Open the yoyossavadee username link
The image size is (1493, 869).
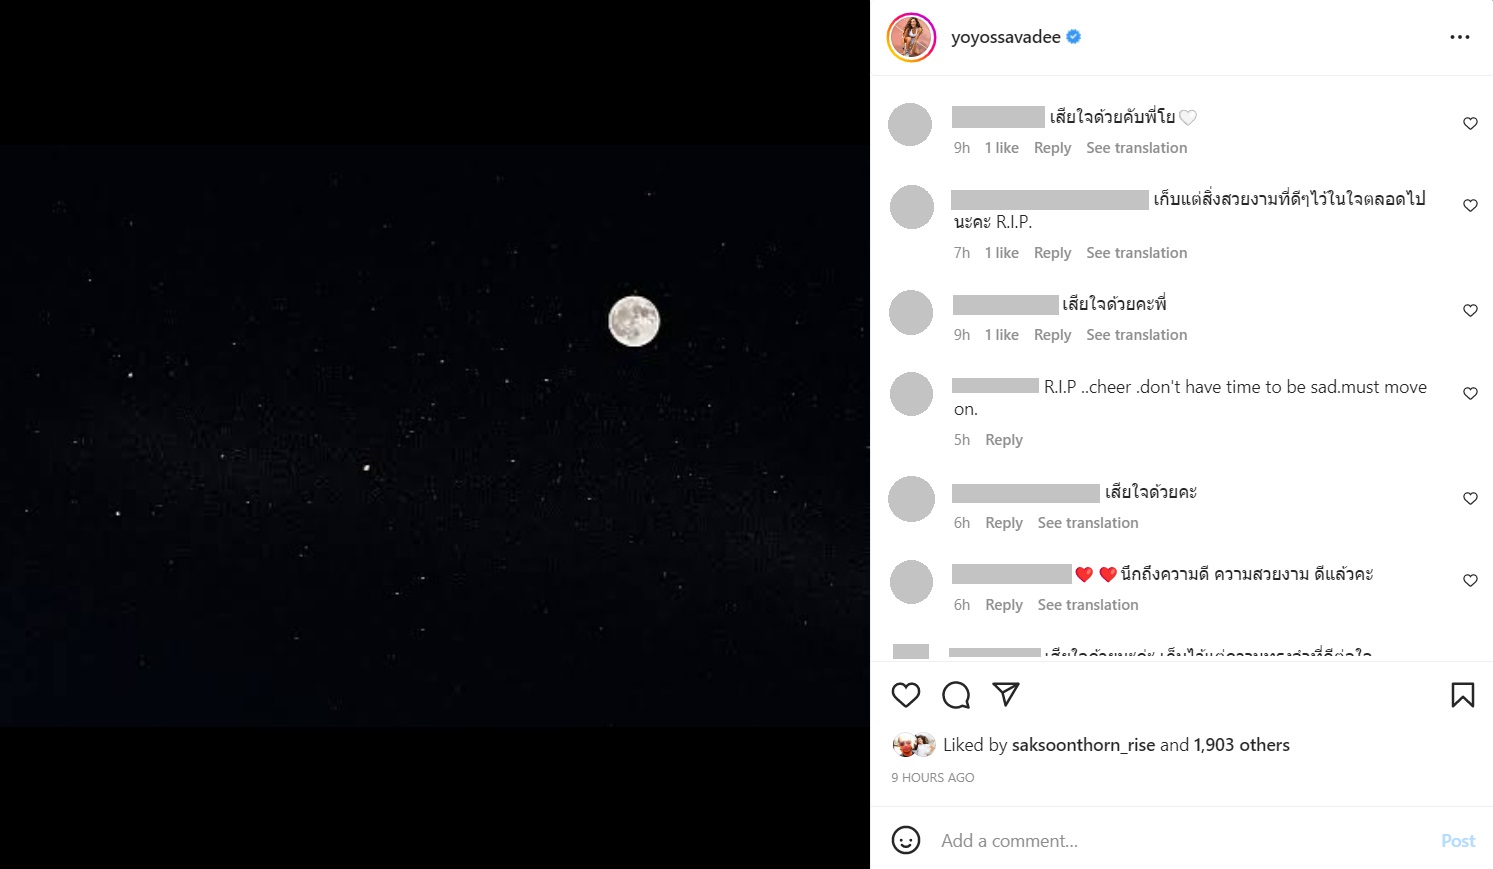point(1005,37)
